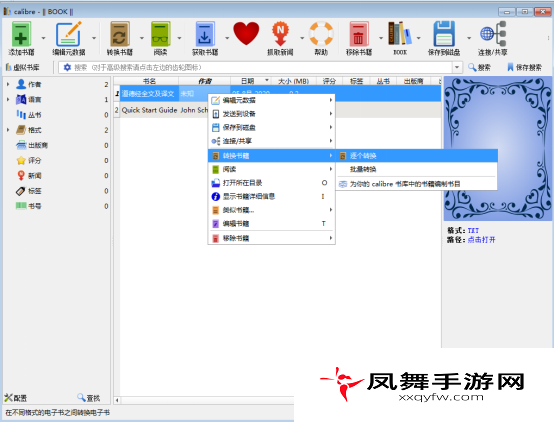The width and height of the screenshot is (554, 423).
Task: Expand the Authors (作者) tree node
Action: tap(8, 84)
